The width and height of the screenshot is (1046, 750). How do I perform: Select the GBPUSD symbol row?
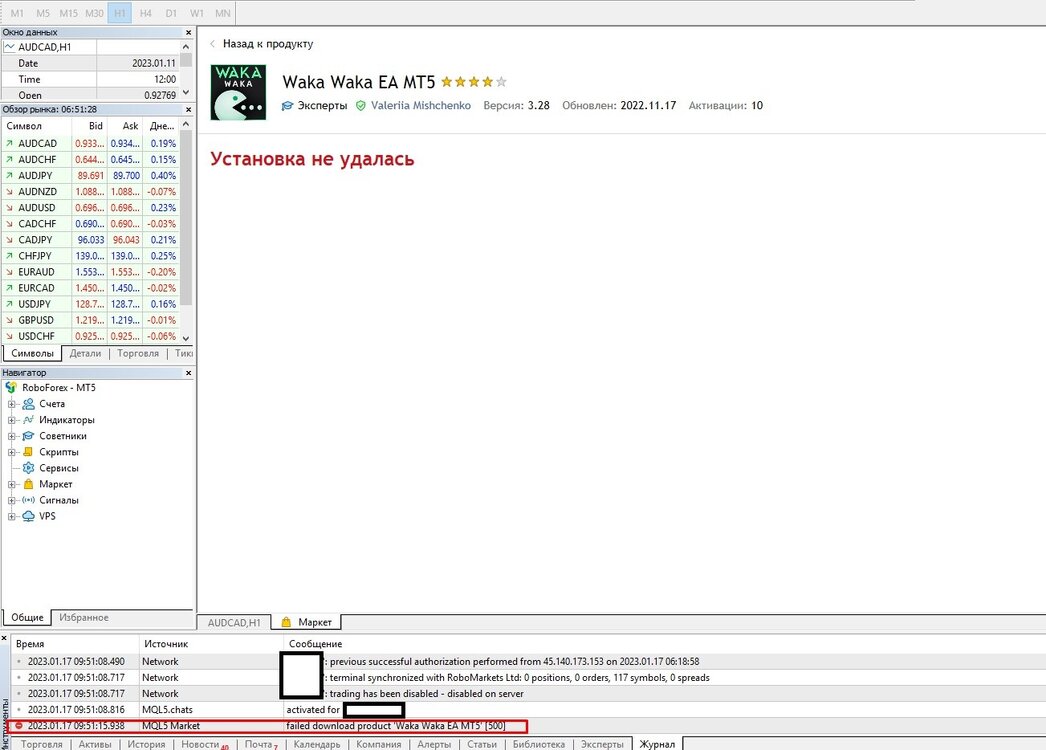pos(91,320)
